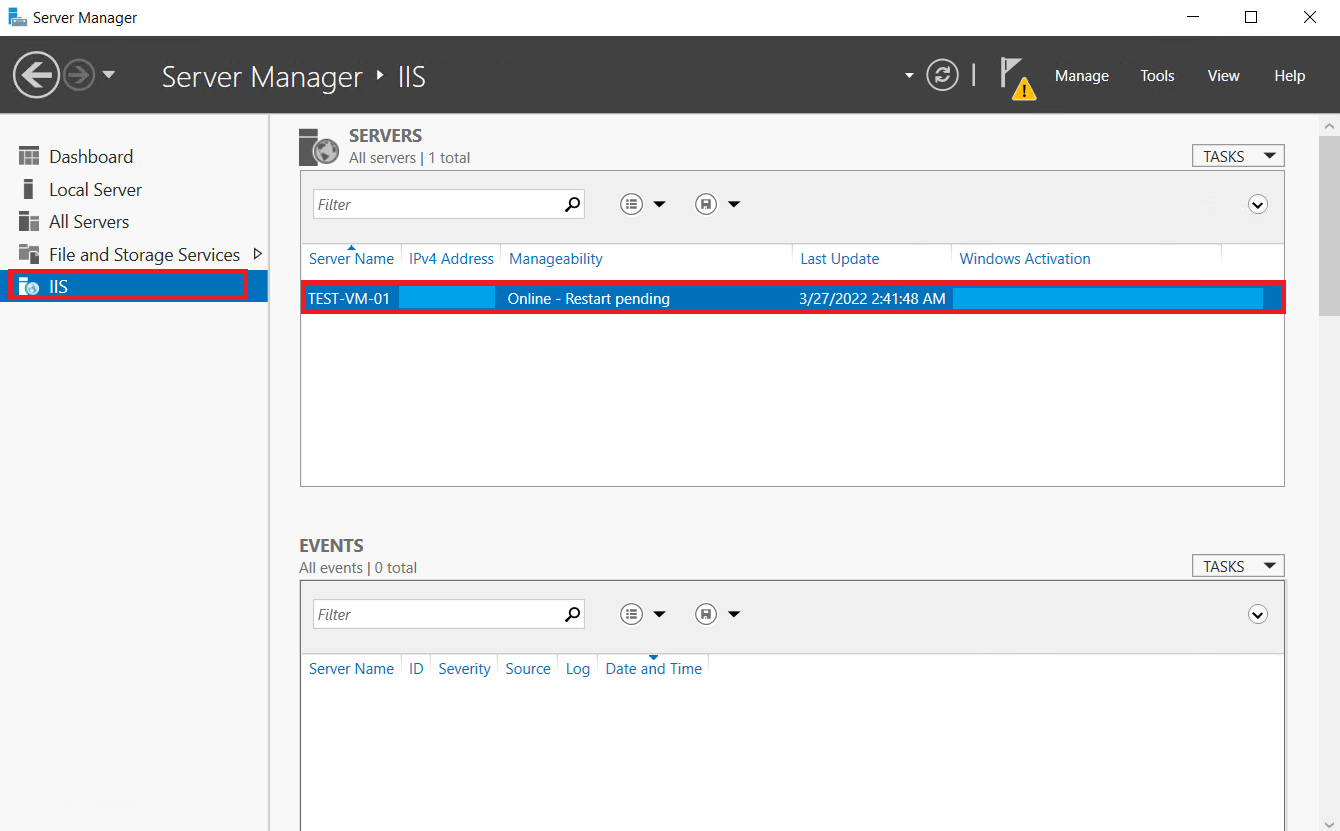The width and height of the screenshot is (1340, 831).
Task: Click the '3/27/2022 2:41:48 AM' cell
Action: click(x=872, y=298)
